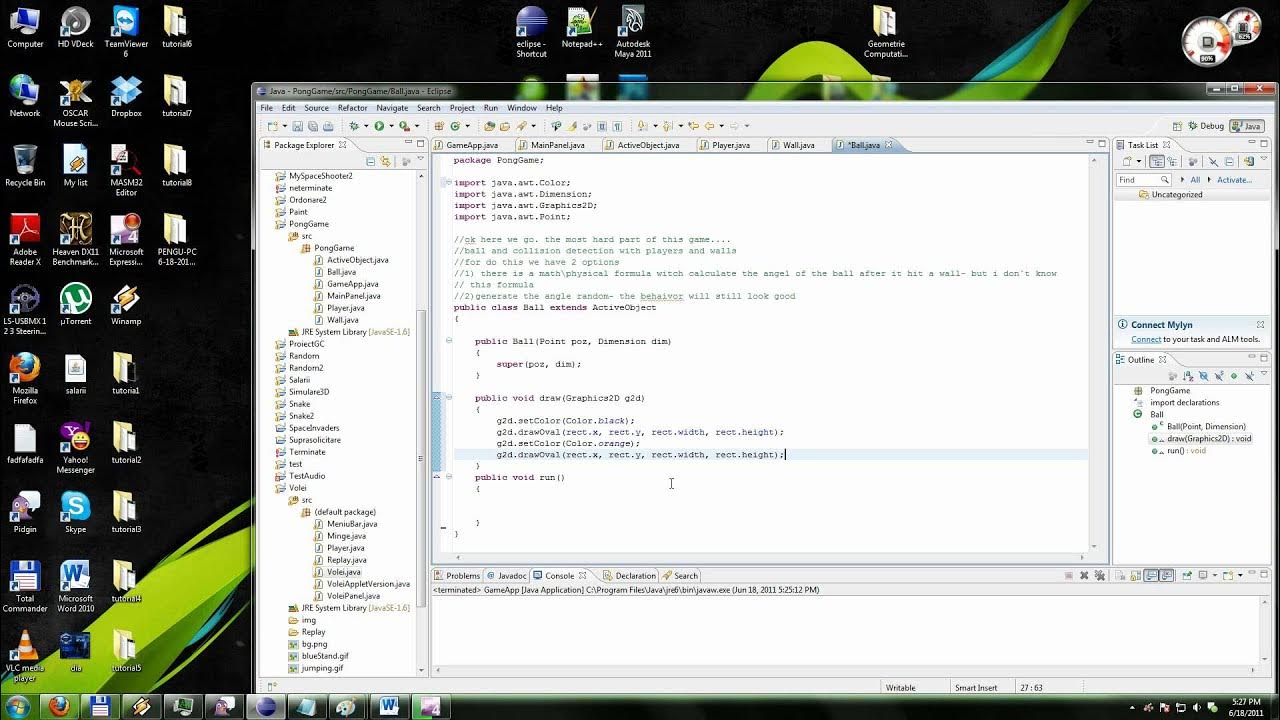Click the Activate... link in Task List

[1234, 180]
